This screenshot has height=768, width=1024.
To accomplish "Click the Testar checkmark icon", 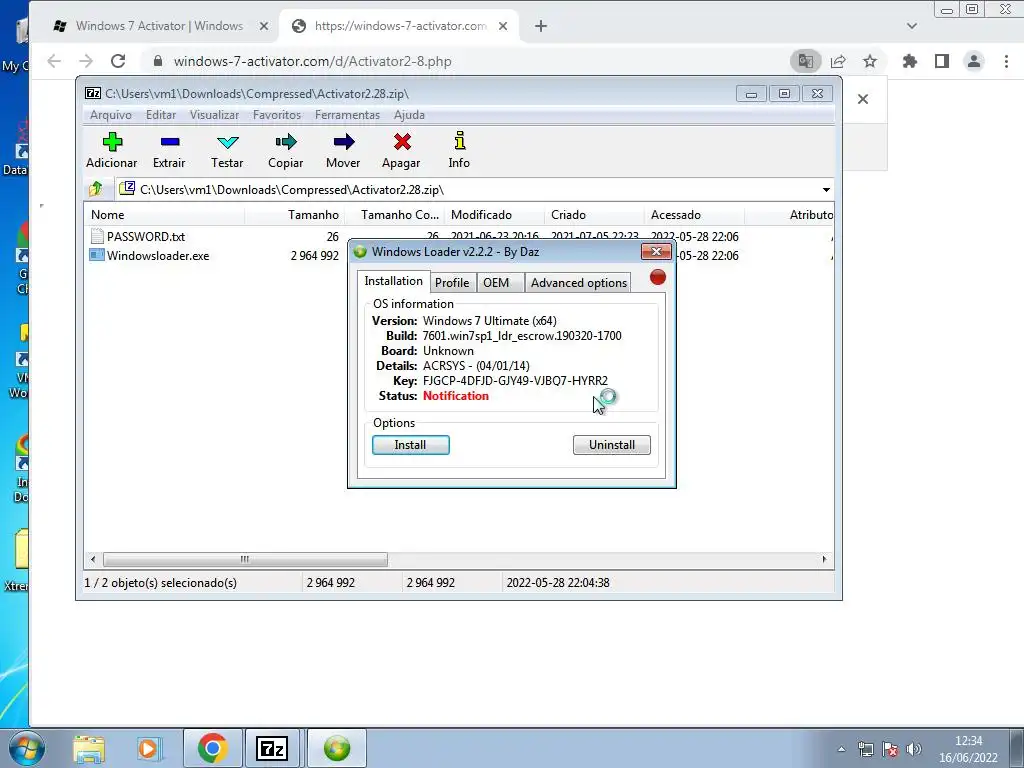I will pyautogui.click(x=227, y=142).
